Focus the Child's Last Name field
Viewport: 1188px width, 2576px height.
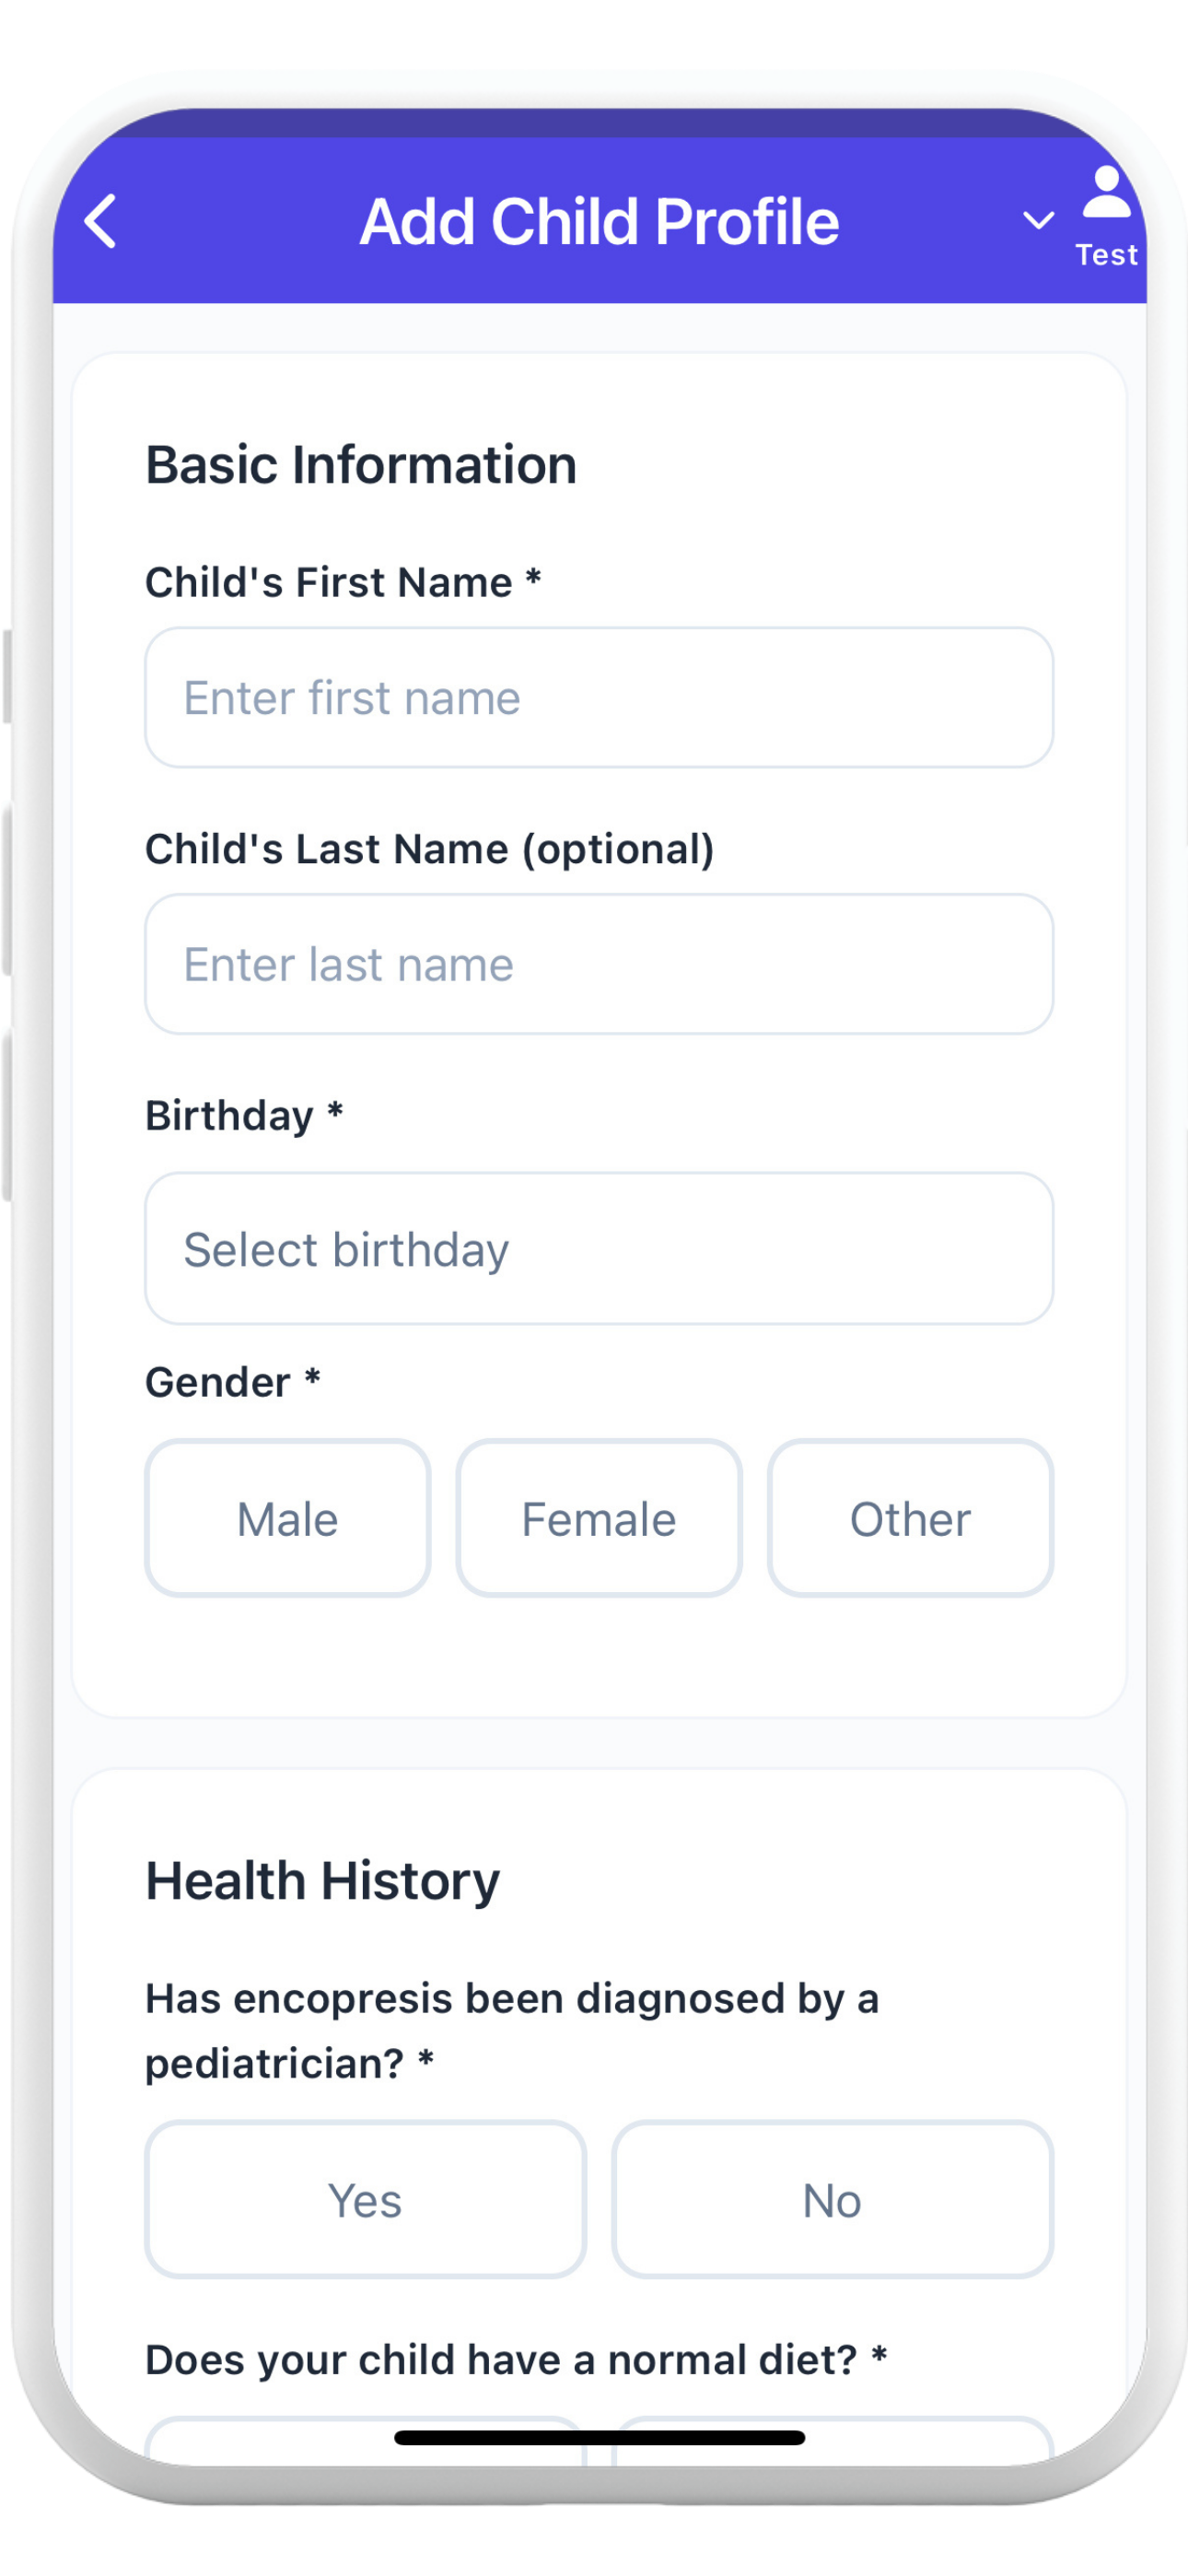click(598, 964)
